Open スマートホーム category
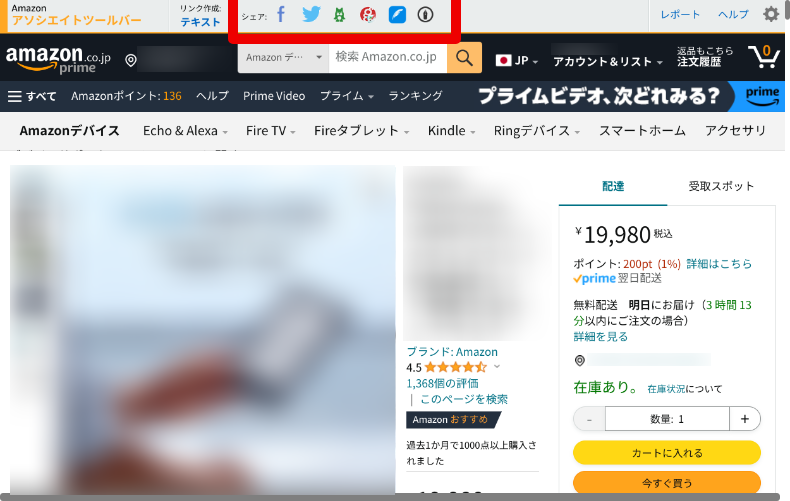This screenshot has height=501, width=790. coord(642,131)
